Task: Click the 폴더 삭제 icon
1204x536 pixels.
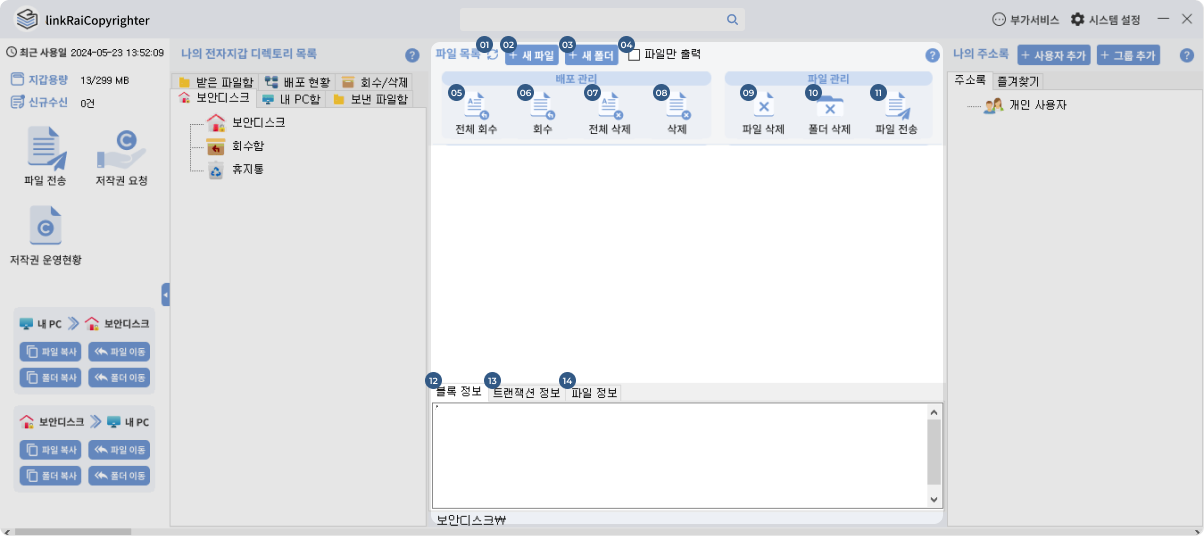Action: (x=829, y=105)
